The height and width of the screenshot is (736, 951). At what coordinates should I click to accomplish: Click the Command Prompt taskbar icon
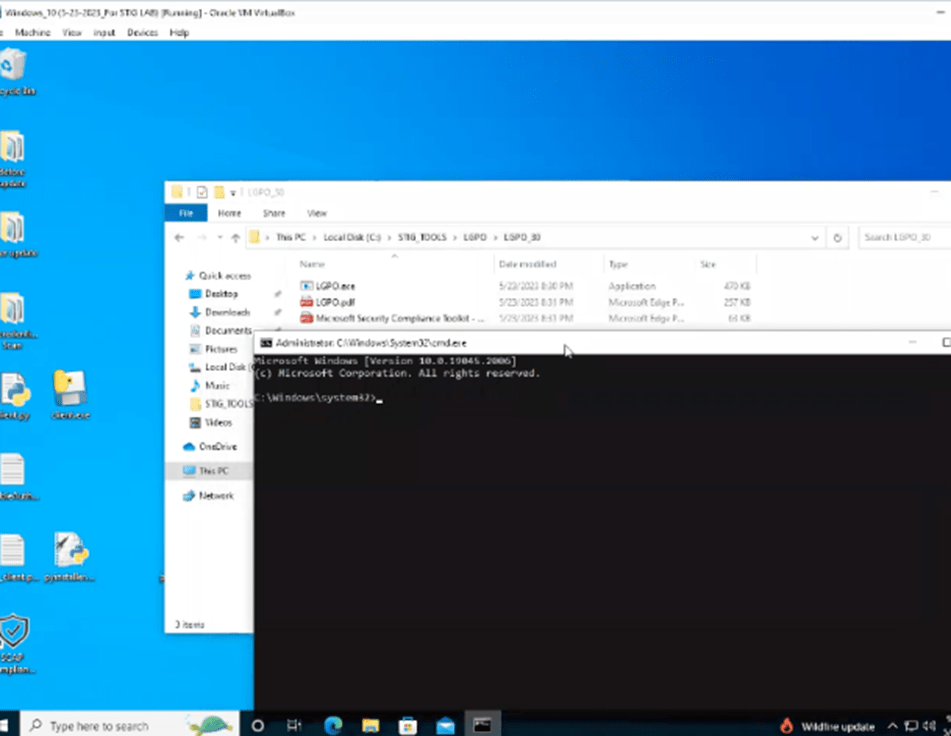482,725
